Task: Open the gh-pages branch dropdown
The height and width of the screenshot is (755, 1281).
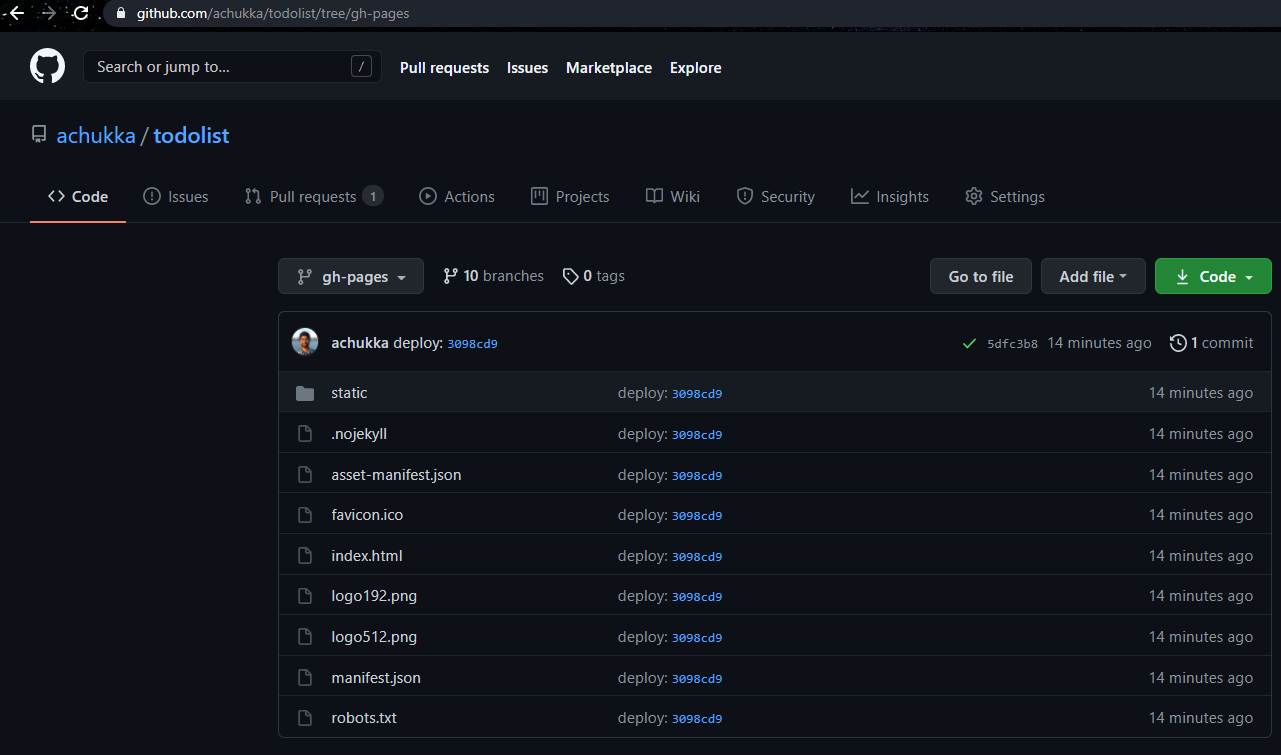Action: click(x=351, y=277)
